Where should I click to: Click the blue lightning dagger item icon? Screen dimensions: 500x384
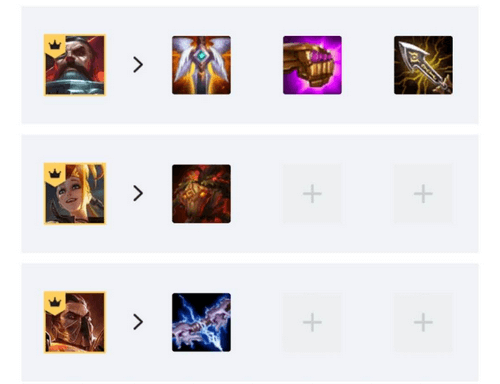click(x=201, y=322)
